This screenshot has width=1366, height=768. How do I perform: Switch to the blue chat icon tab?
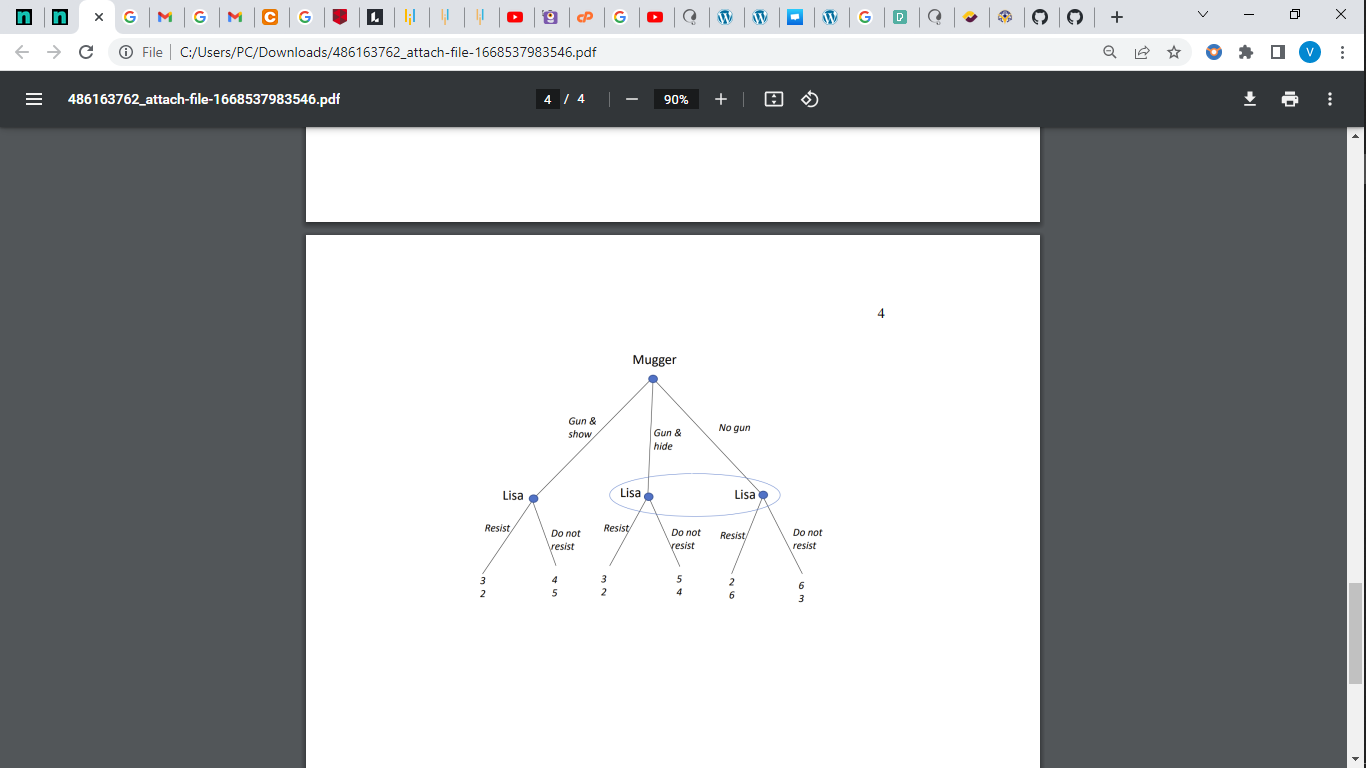click(x=795, y=17)
